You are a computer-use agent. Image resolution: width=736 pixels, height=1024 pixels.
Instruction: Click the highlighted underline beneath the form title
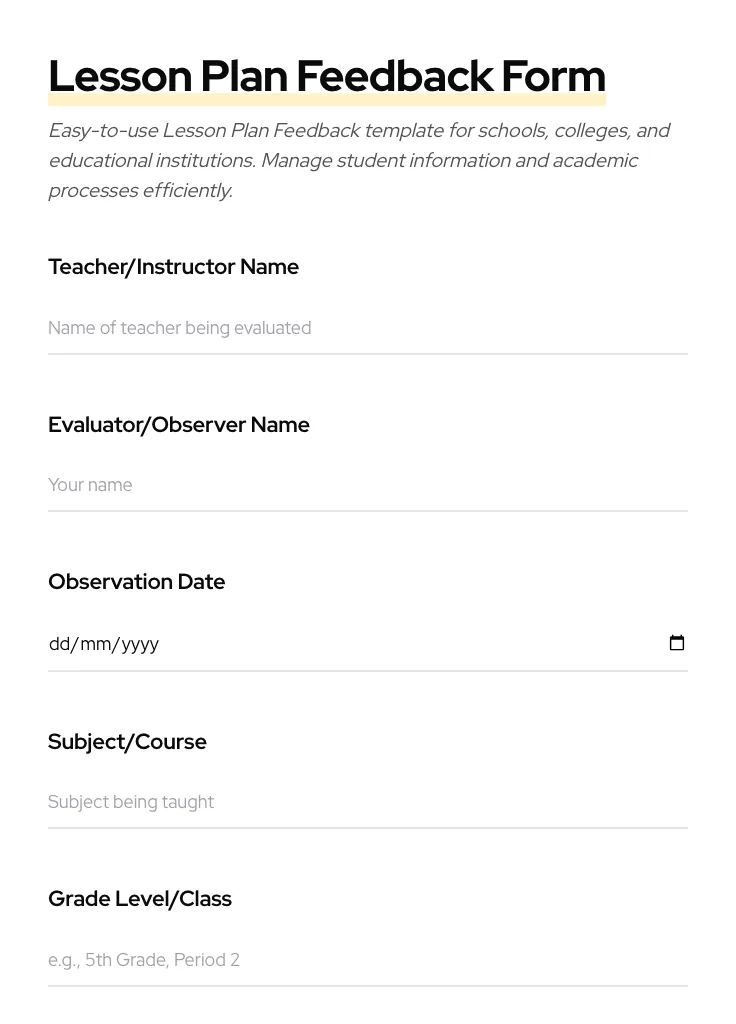(x=327, y=99)
